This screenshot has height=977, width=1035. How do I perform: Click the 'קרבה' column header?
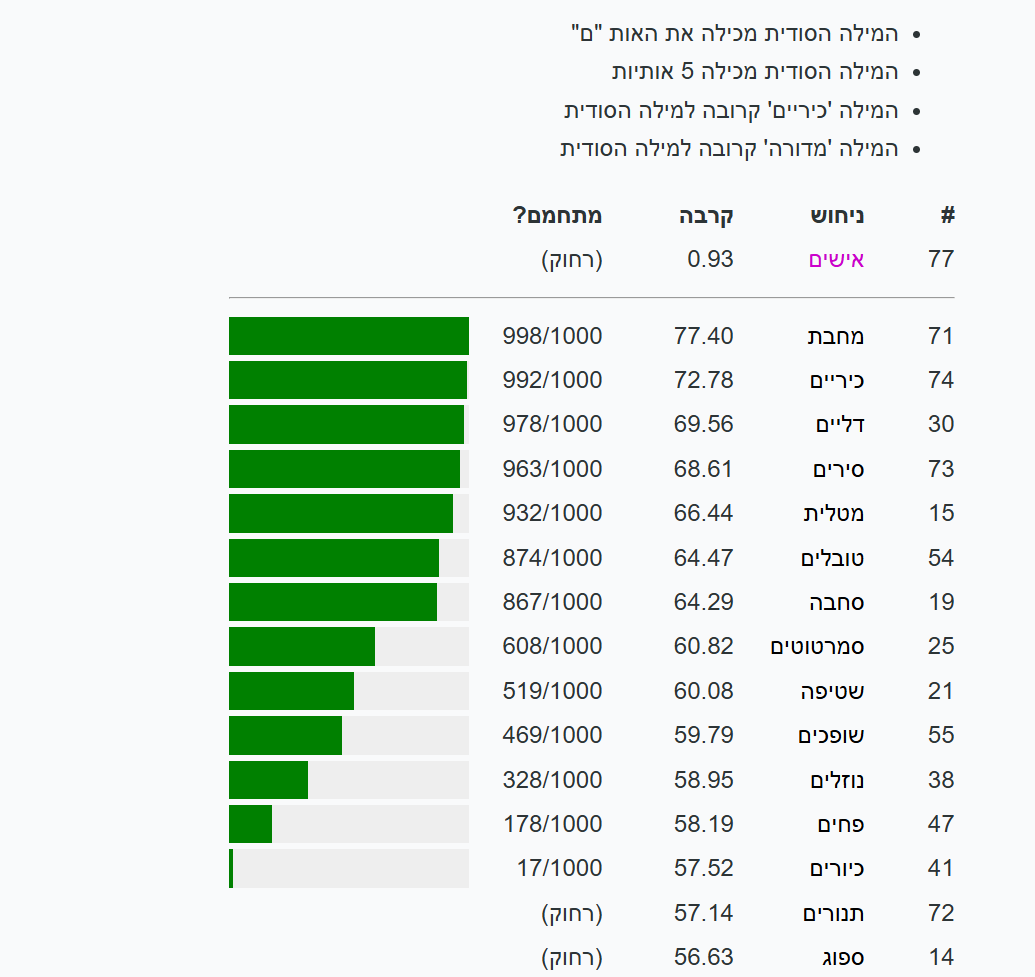pos(706,215)
